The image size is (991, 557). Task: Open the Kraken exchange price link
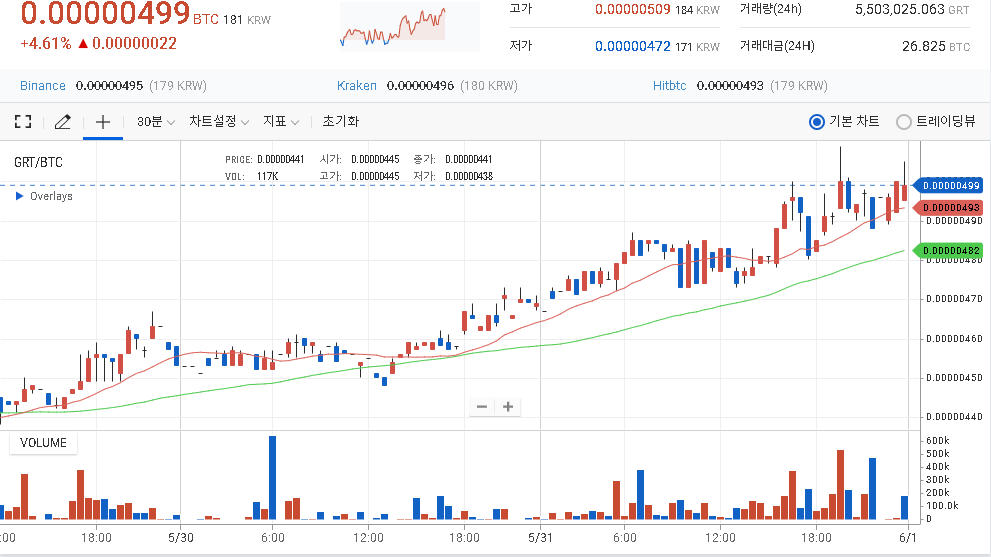(357, 86)
